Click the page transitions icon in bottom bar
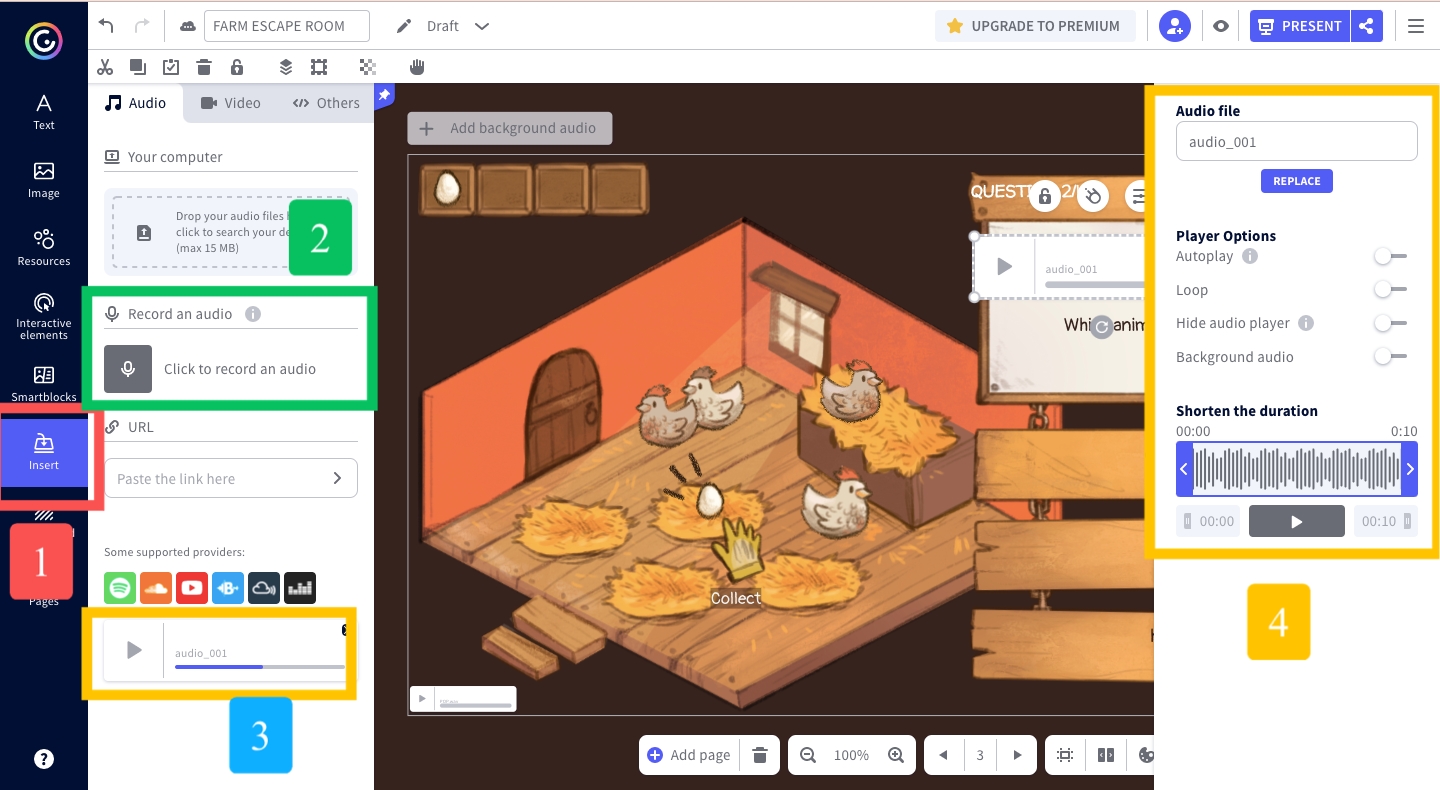Viewport: 1440px width, 790px height. point(1105,755)
